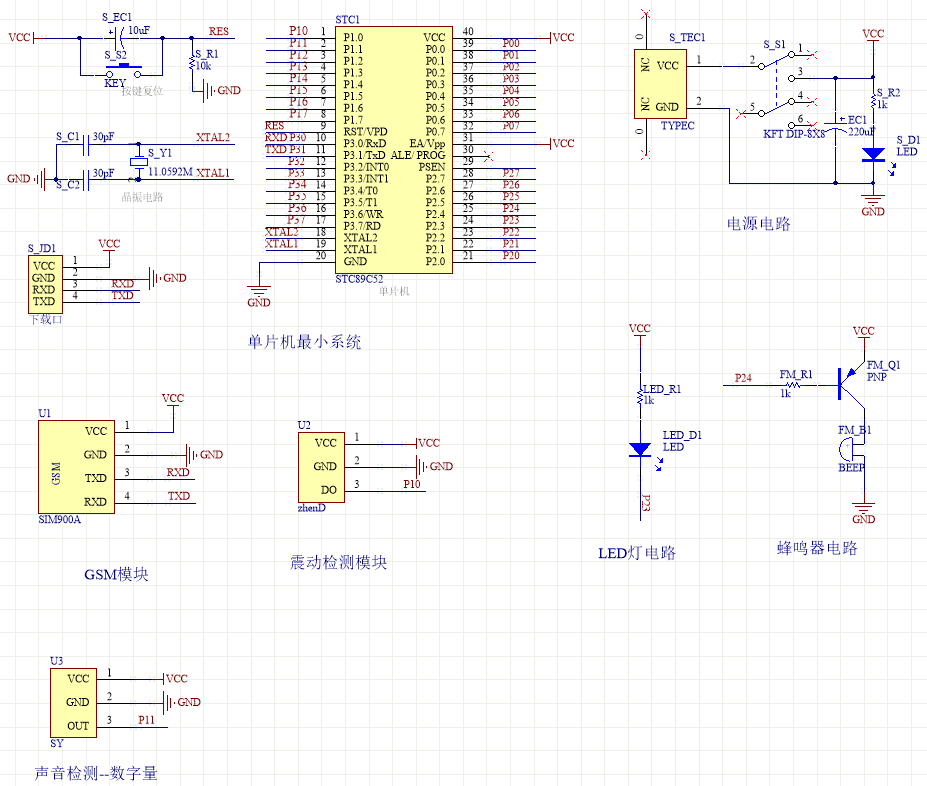Click the '声音检测--数字量' text label

[96, 773]
